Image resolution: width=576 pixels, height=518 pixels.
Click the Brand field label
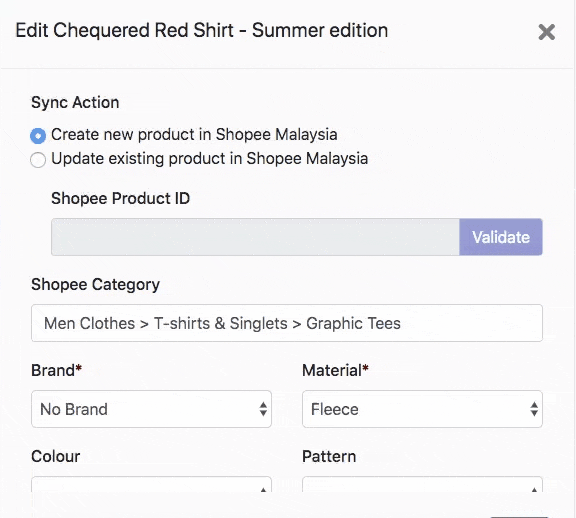coord(56,370)
